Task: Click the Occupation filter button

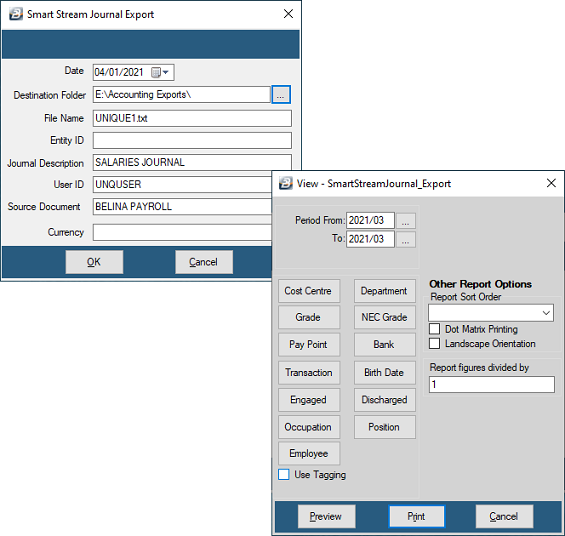Action: coord(309,427)
